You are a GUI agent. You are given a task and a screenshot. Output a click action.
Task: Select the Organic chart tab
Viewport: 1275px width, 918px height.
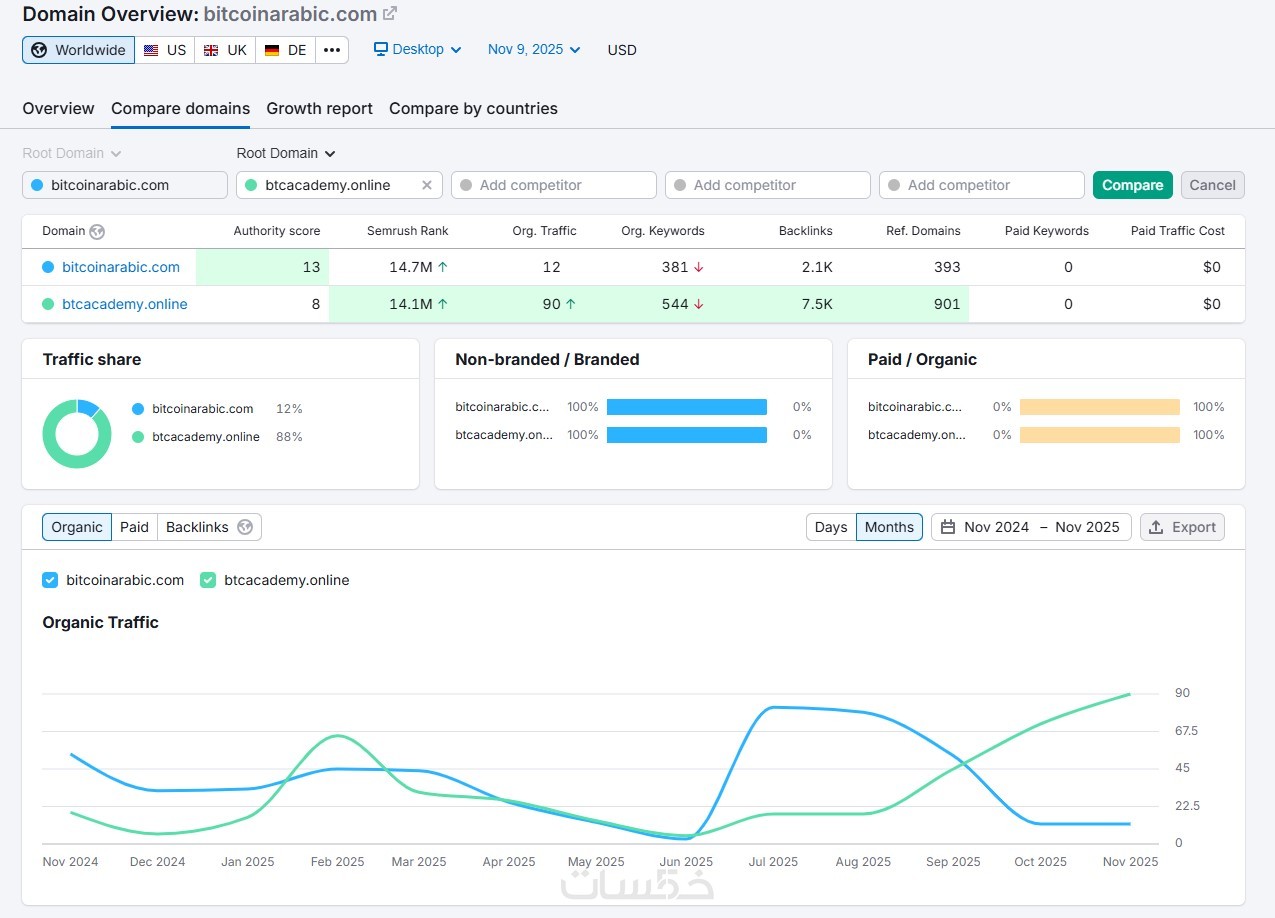click(x=77, y=527)
